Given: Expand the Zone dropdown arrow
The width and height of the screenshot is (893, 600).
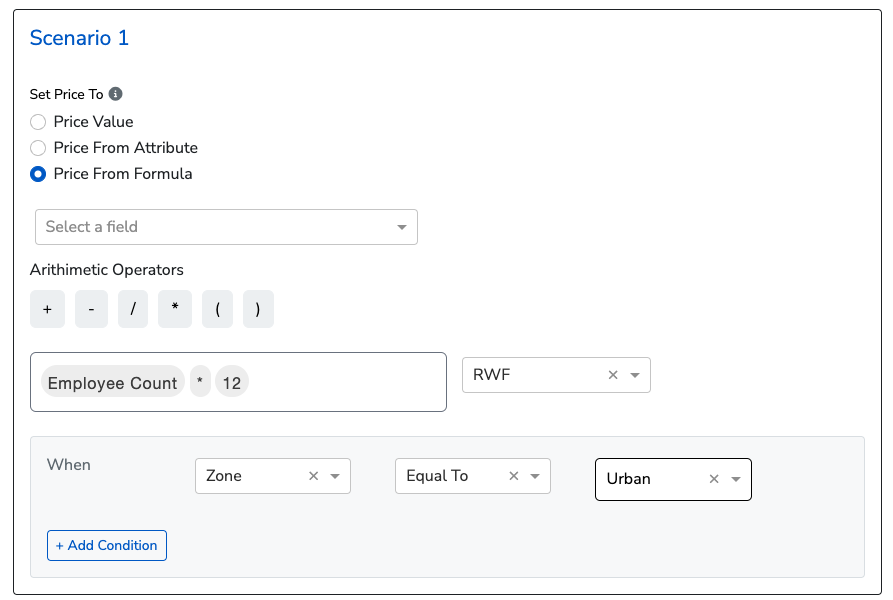Looking at the screenshot, I should [335, 476].
